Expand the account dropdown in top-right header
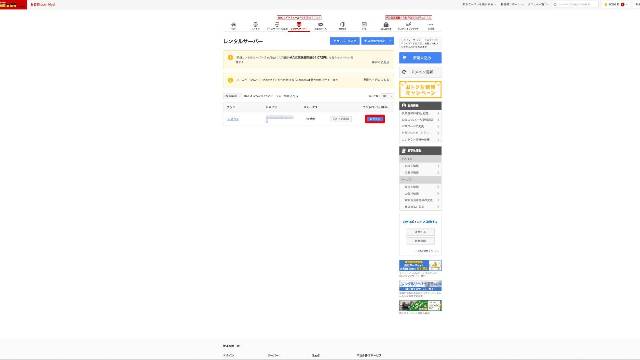 (615, 4)
